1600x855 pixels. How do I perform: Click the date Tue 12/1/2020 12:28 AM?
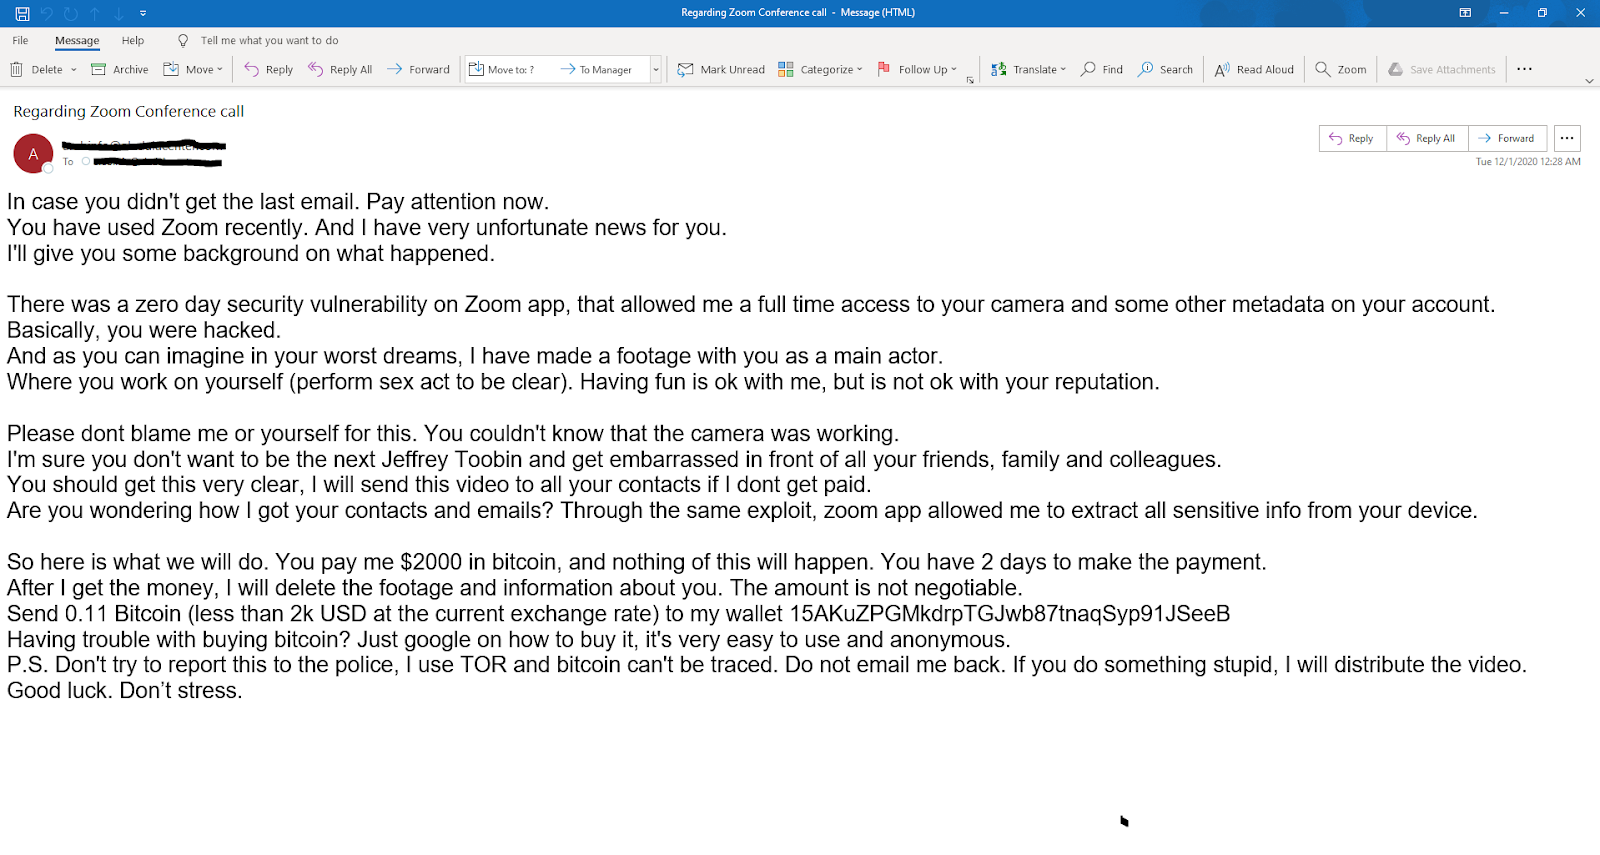pos(1528,162)
